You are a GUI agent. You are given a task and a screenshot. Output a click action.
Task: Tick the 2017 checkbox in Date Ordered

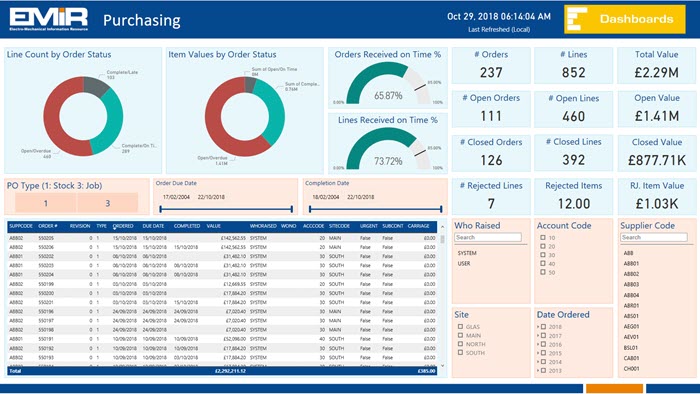[544, 336]
